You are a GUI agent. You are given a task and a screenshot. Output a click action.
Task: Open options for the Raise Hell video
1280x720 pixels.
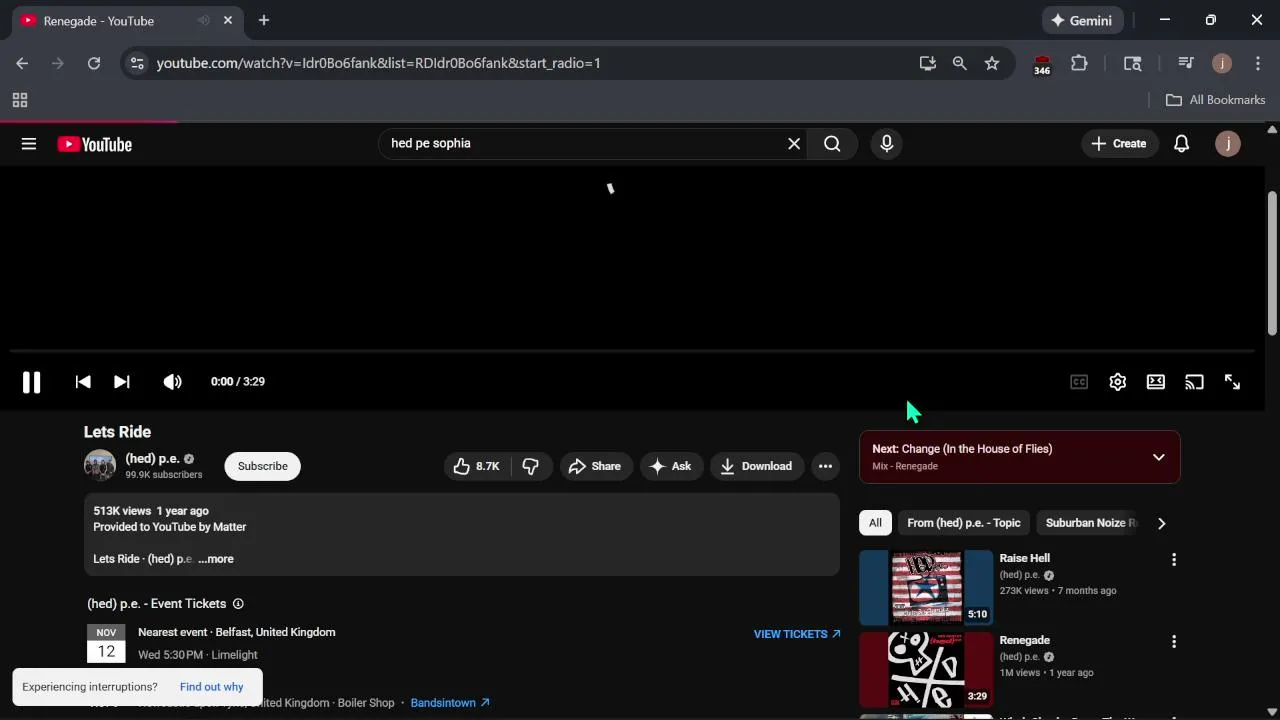[1174, 560]
